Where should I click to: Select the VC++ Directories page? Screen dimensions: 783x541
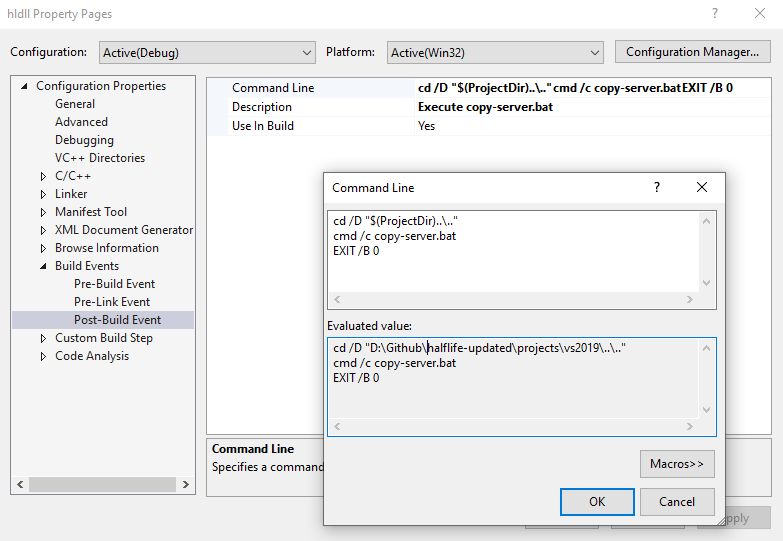tap(100, 158)
